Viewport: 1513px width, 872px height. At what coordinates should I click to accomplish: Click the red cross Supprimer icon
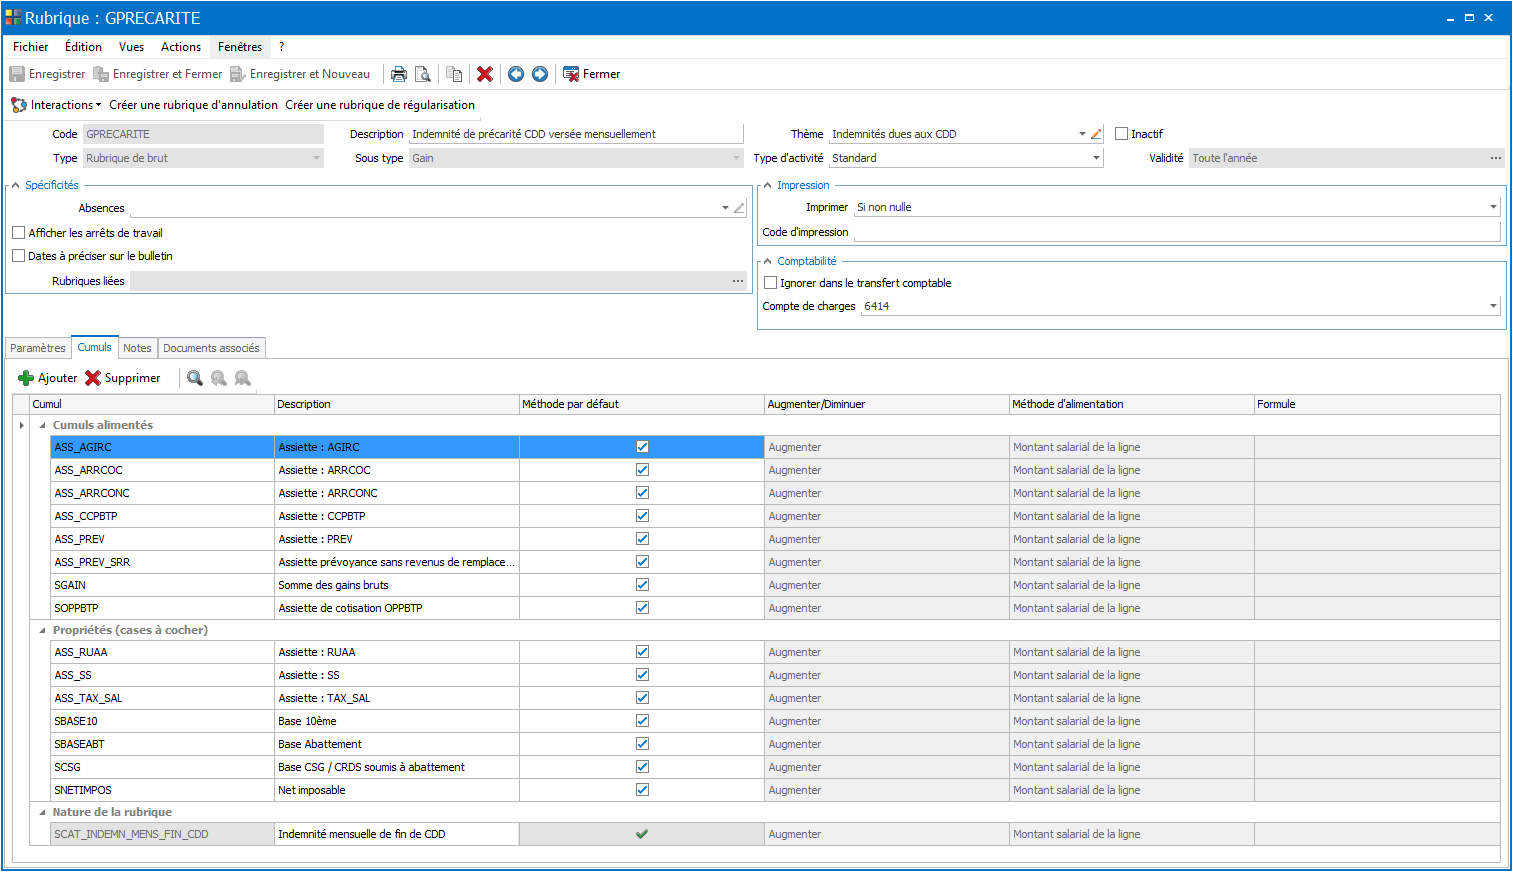click(x=93, y=378)
